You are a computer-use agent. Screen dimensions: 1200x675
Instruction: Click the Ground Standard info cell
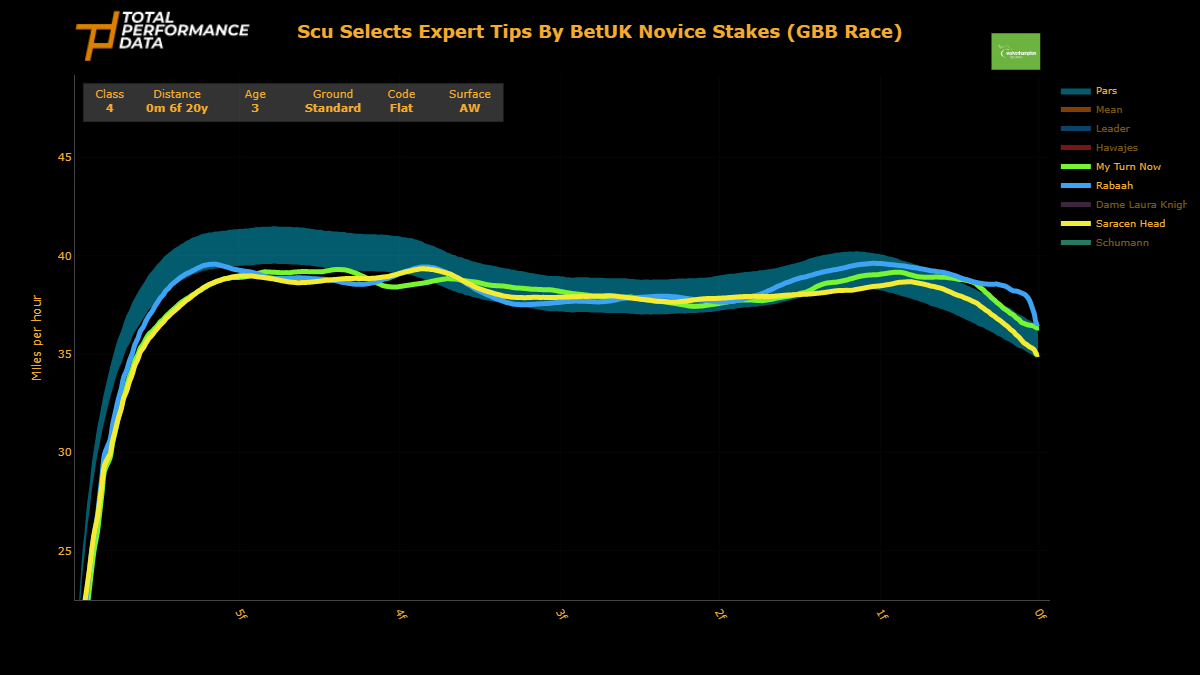332,101
